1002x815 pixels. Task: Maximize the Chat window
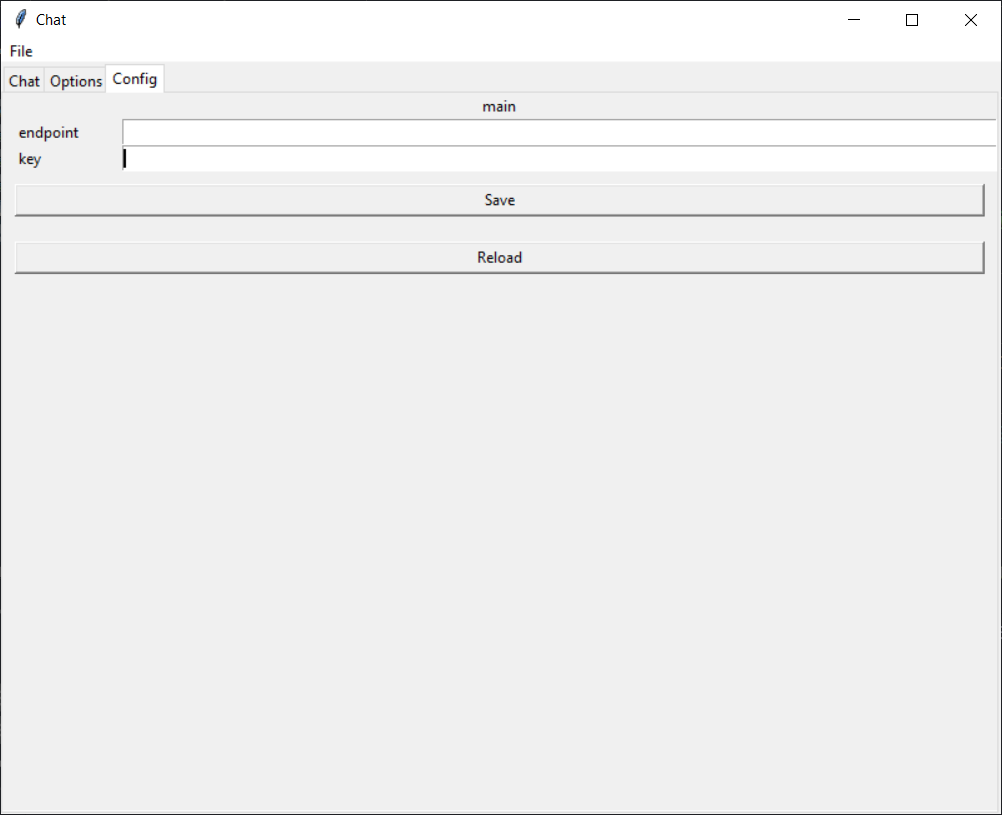click(911, 19)
